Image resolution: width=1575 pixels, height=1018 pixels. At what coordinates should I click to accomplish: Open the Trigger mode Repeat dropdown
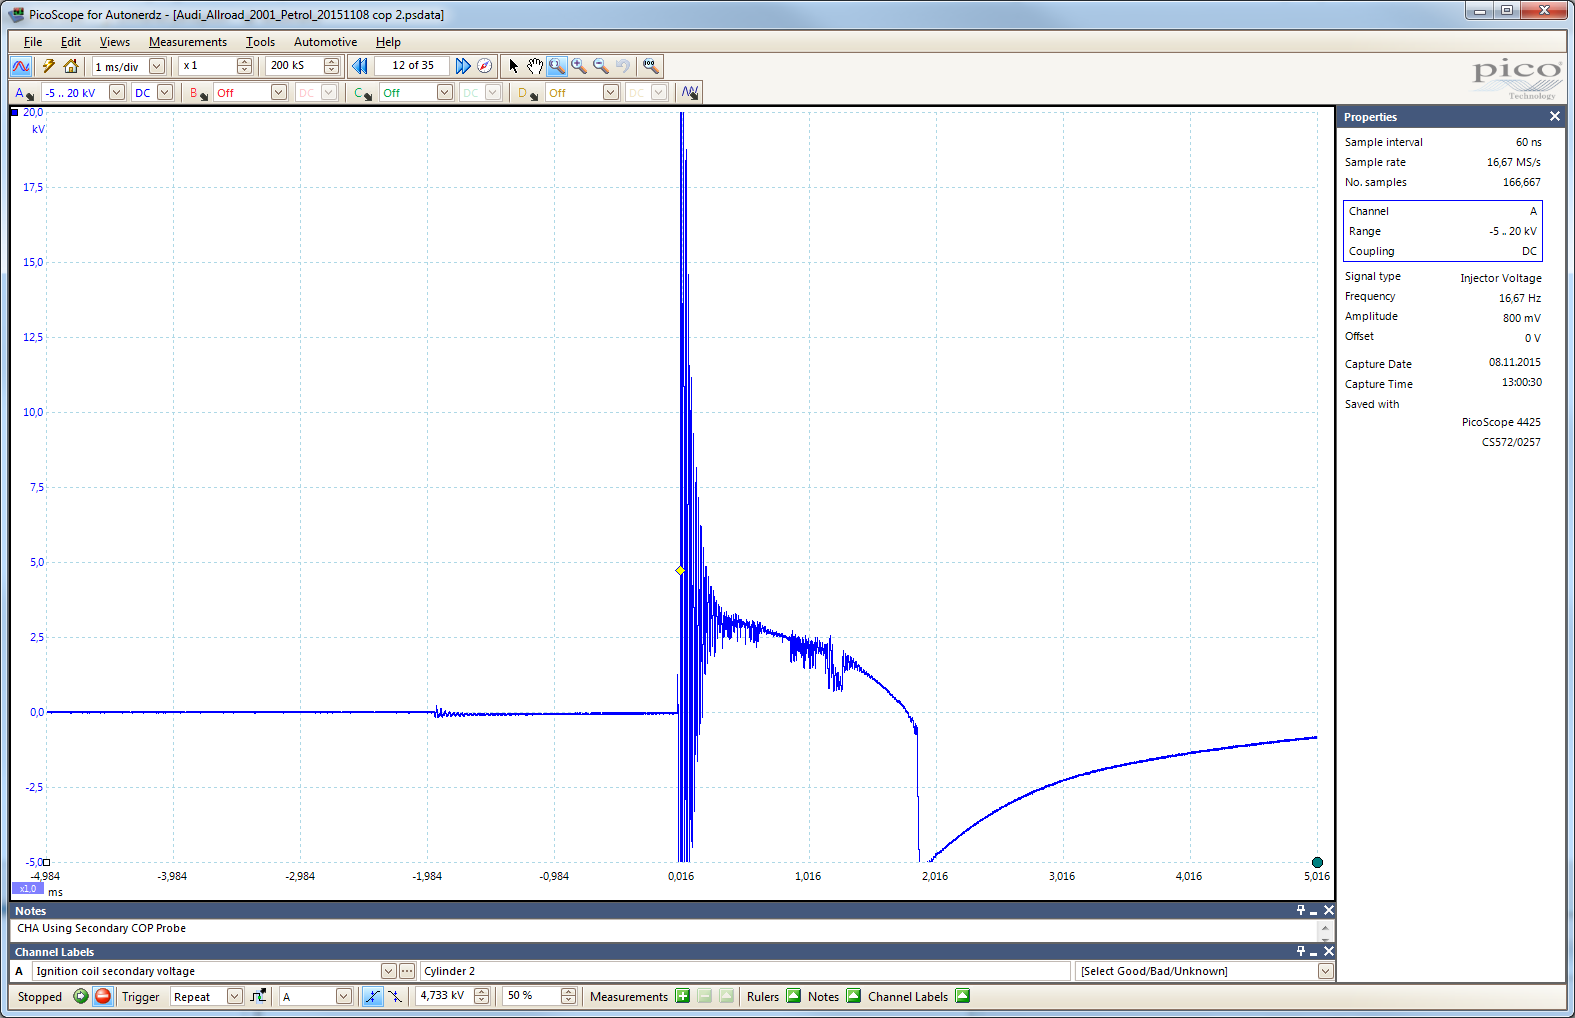[235, 996]
